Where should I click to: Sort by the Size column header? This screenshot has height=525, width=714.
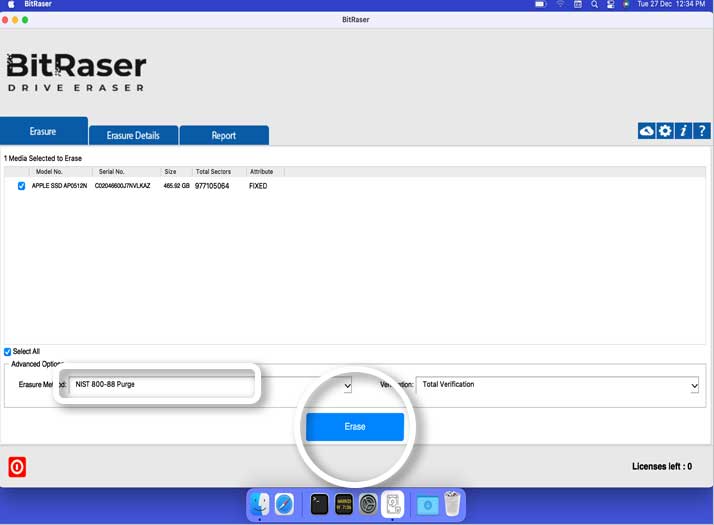pyautogui.click(x=170, y=172)
